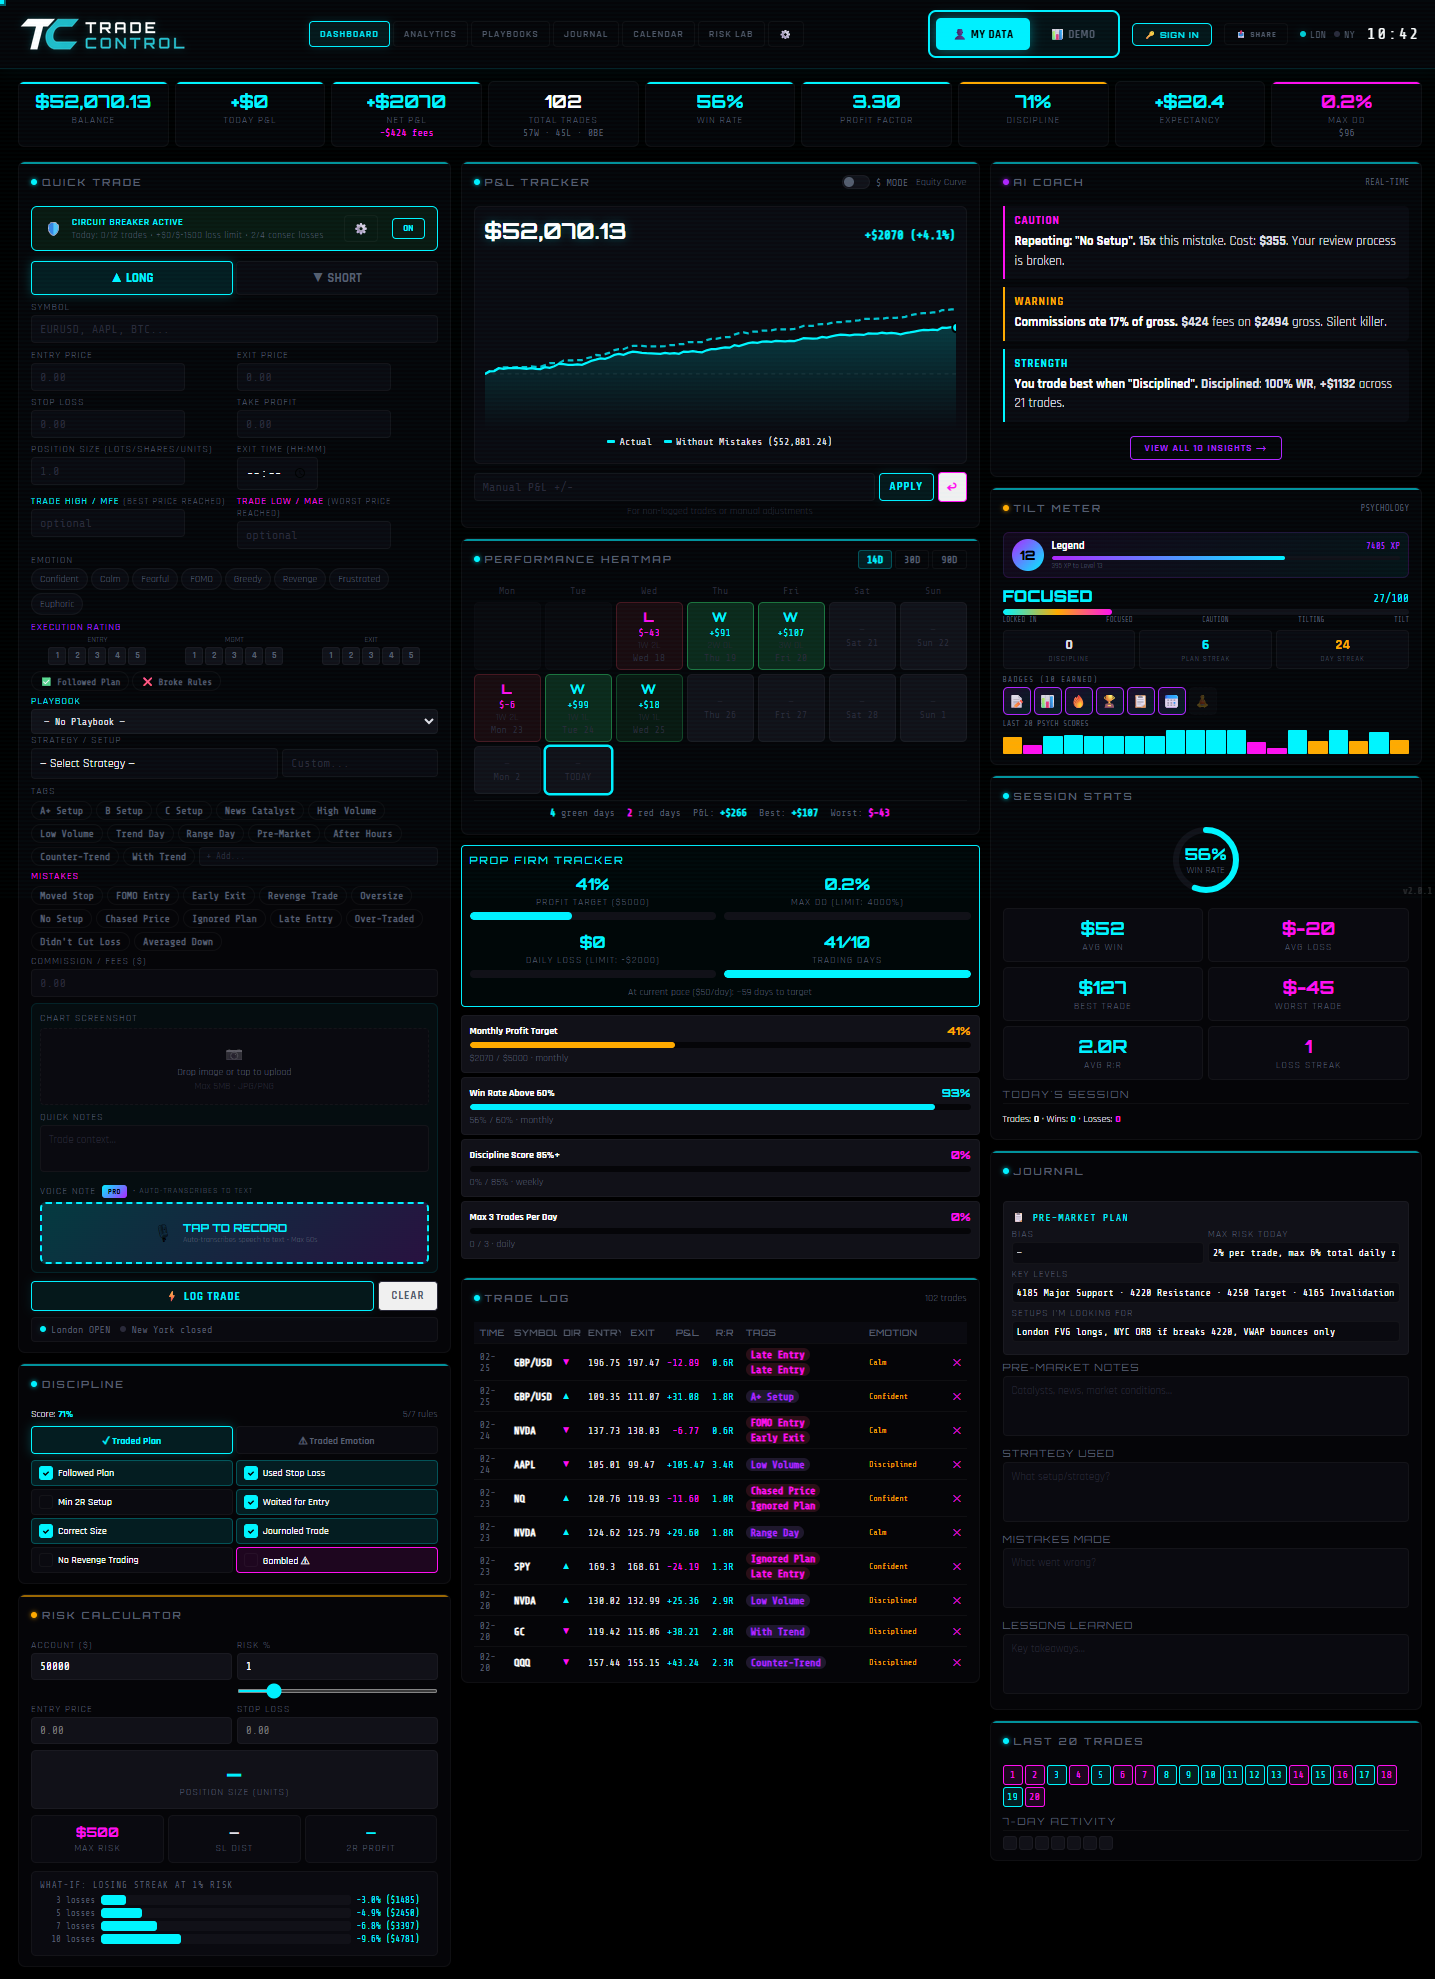
Task: Open the document-edit badge in Tilt Meter
Action: tap(1016, 702)
